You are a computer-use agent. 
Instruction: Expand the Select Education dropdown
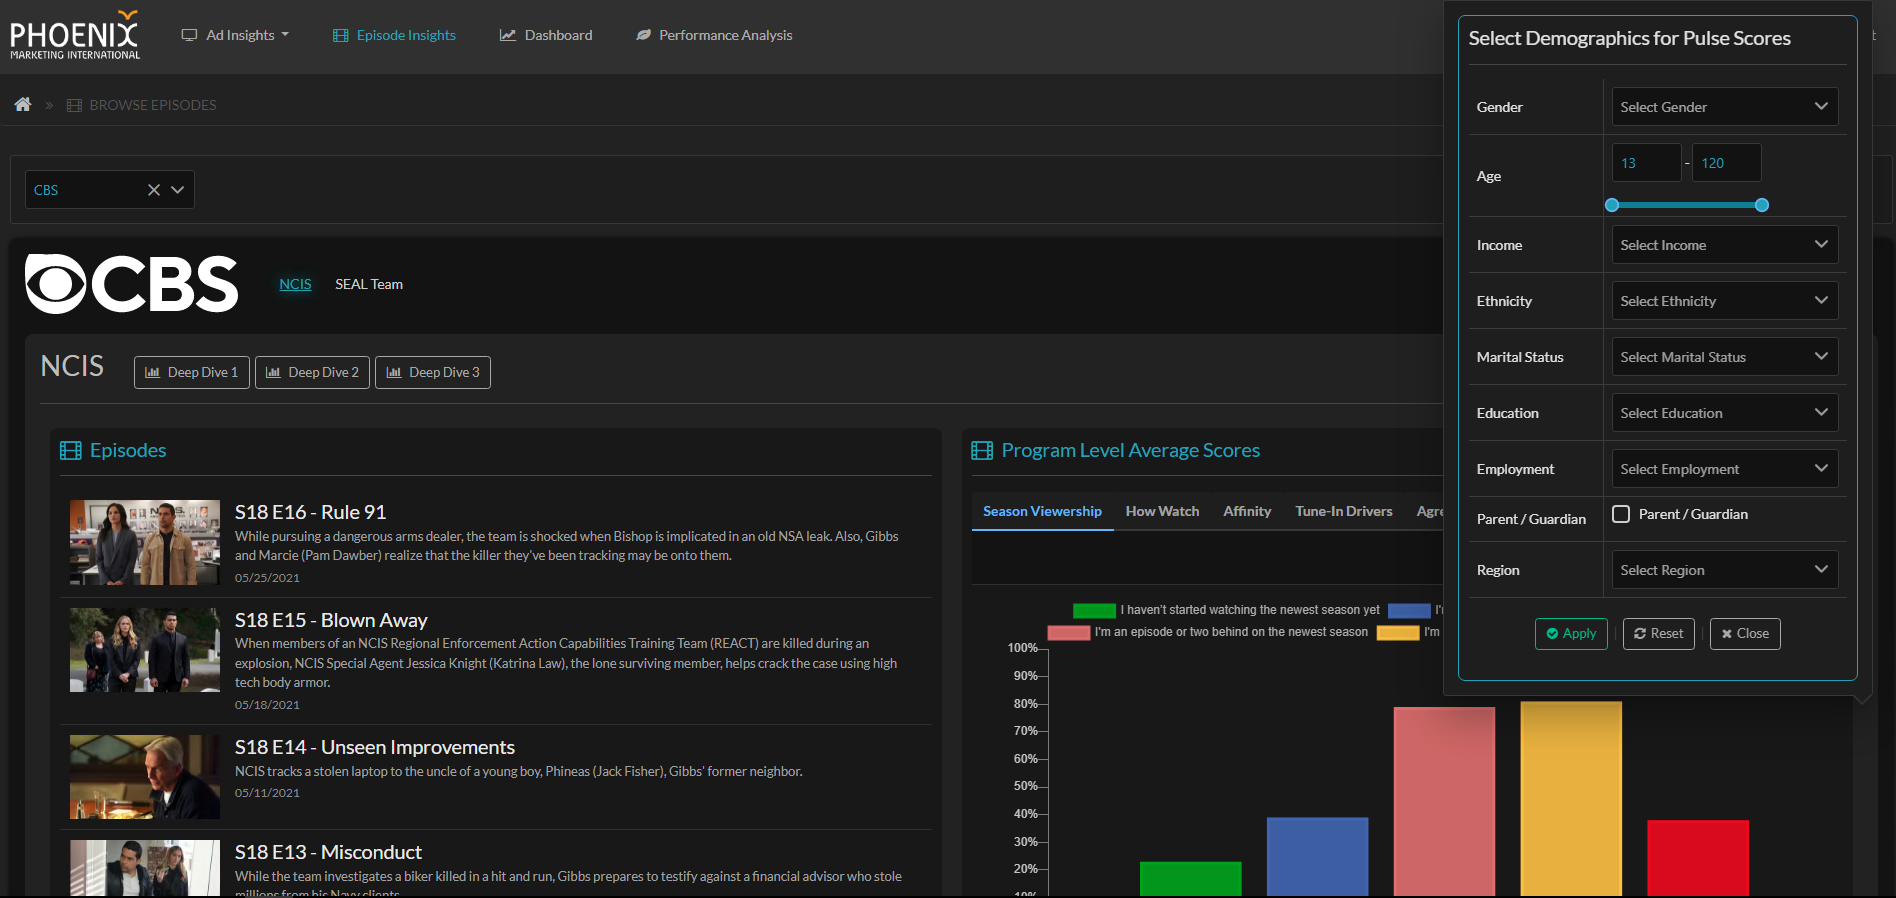pyautogui.click(x=1725, y=413)
